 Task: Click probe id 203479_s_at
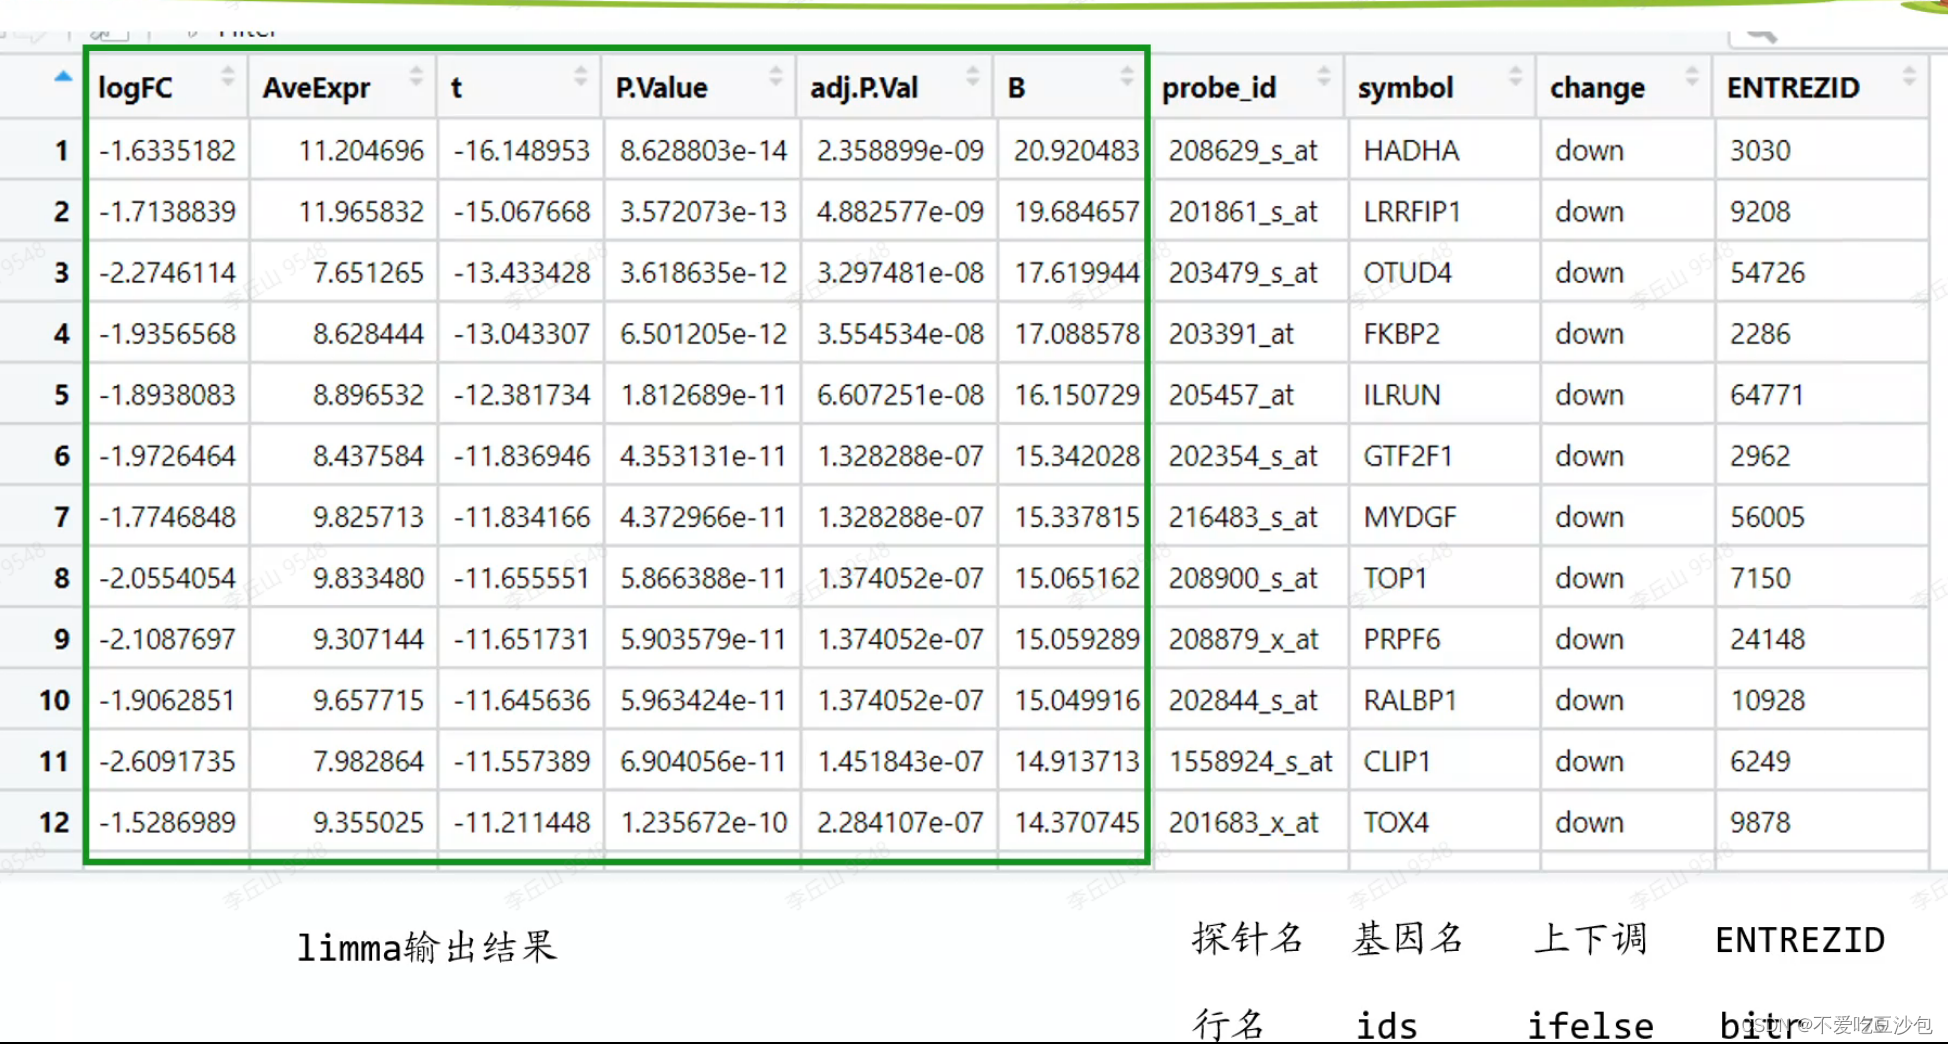coord(1243,273)
